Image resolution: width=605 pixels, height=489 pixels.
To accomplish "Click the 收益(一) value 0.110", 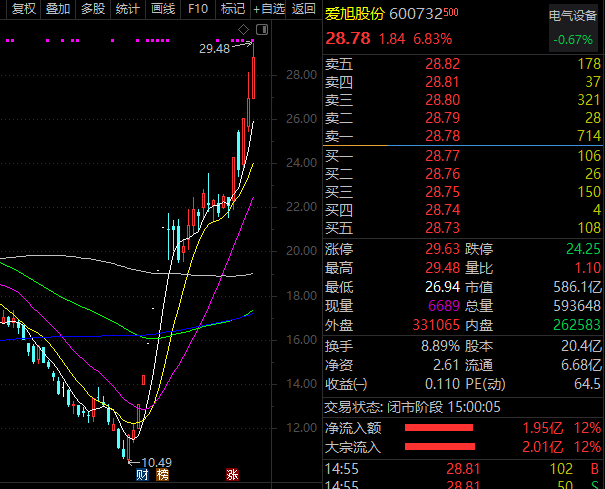I will point(443,384).
